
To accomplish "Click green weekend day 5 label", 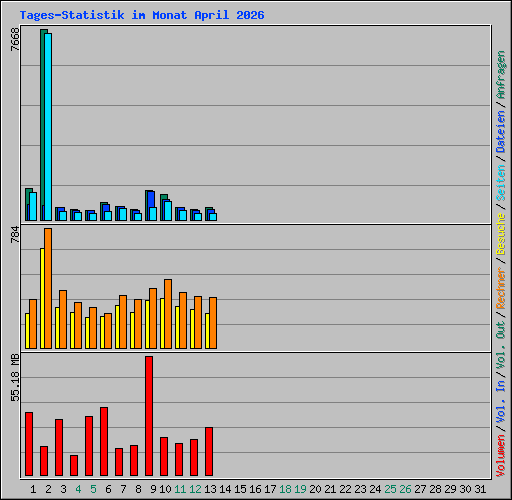I will (x=93, y=489).
